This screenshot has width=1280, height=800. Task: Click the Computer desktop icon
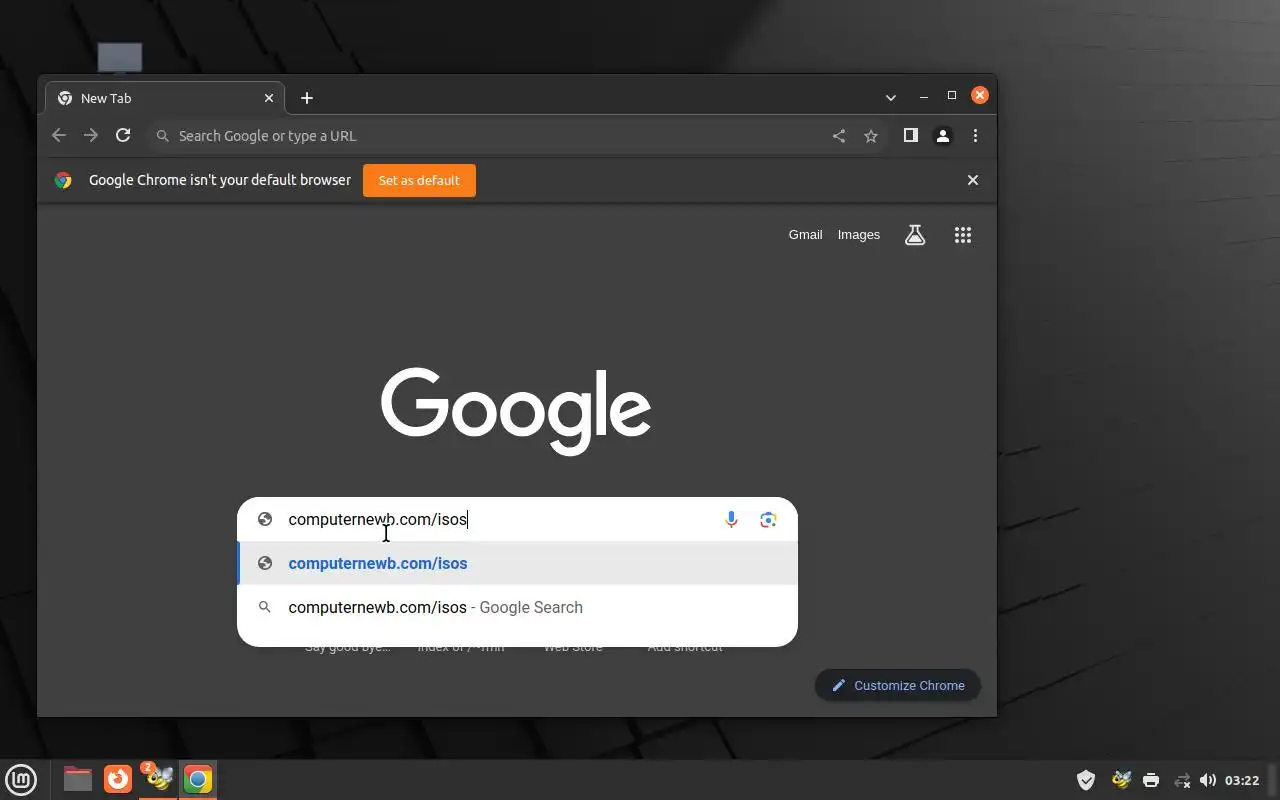(120, 59)
